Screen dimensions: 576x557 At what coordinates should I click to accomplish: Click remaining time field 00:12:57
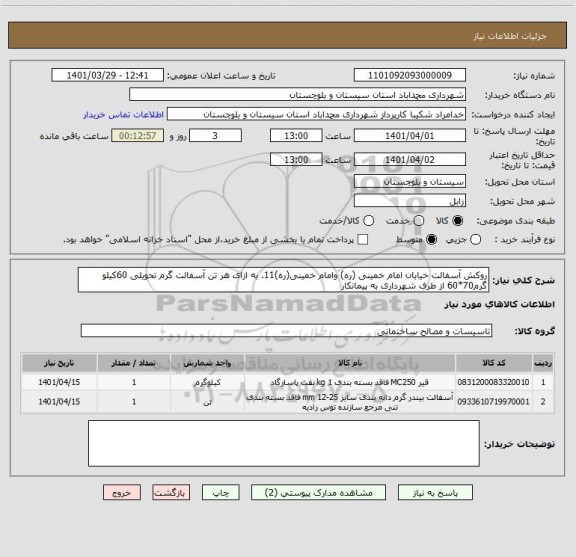(138, 136)
